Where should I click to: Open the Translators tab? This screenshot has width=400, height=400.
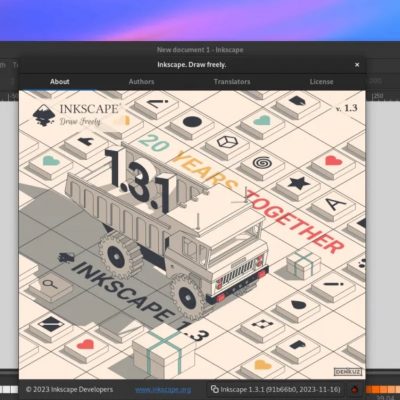click(232, 82)
